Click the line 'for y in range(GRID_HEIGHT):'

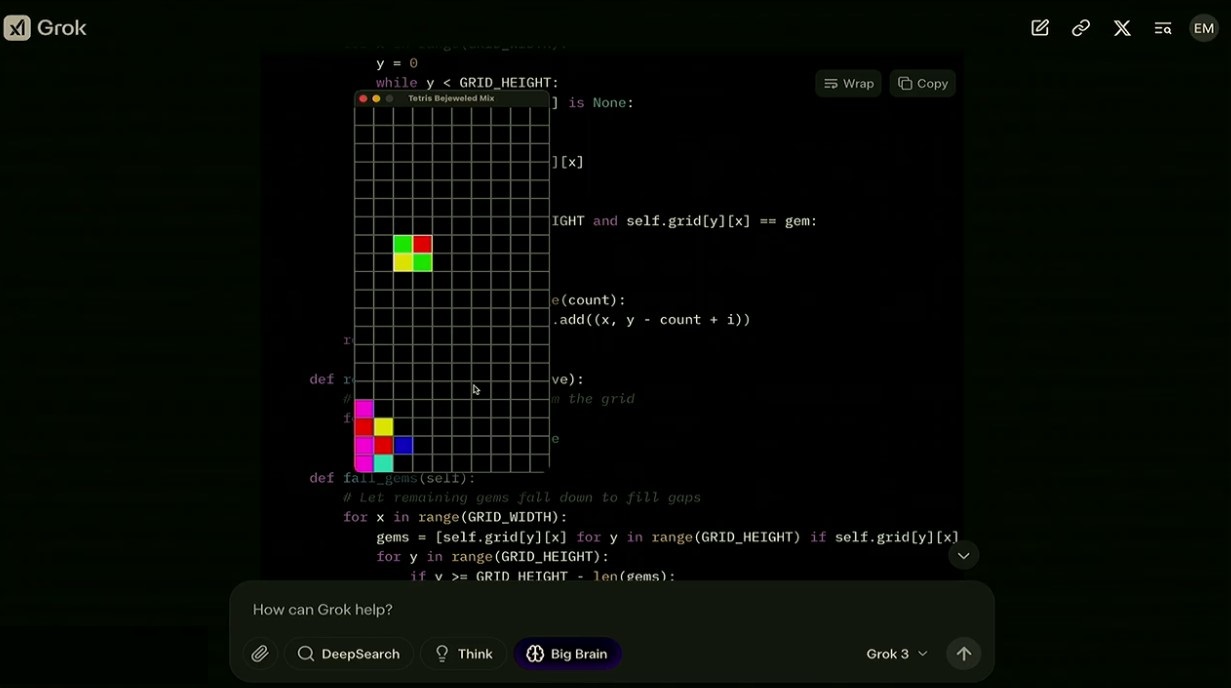click(x=492, y=556)
